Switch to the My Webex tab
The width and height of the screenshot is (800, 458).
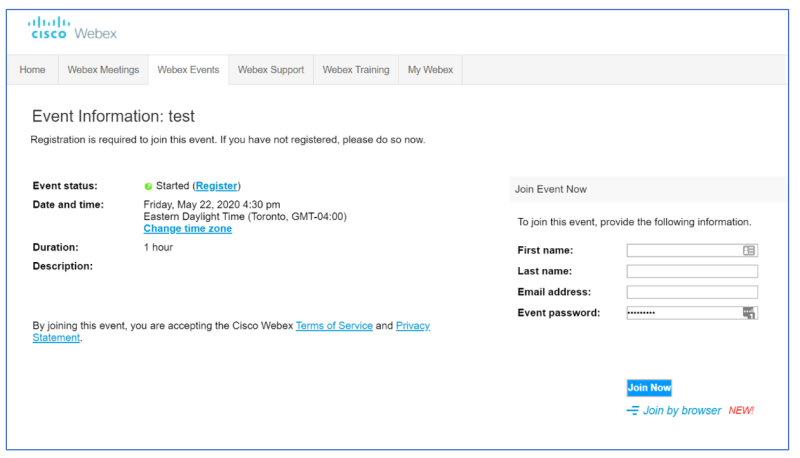[430, 70]
